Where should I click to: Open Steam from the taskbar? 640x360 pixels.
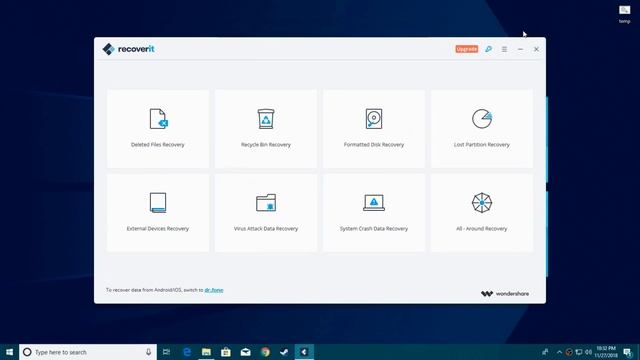click(284, 352)
